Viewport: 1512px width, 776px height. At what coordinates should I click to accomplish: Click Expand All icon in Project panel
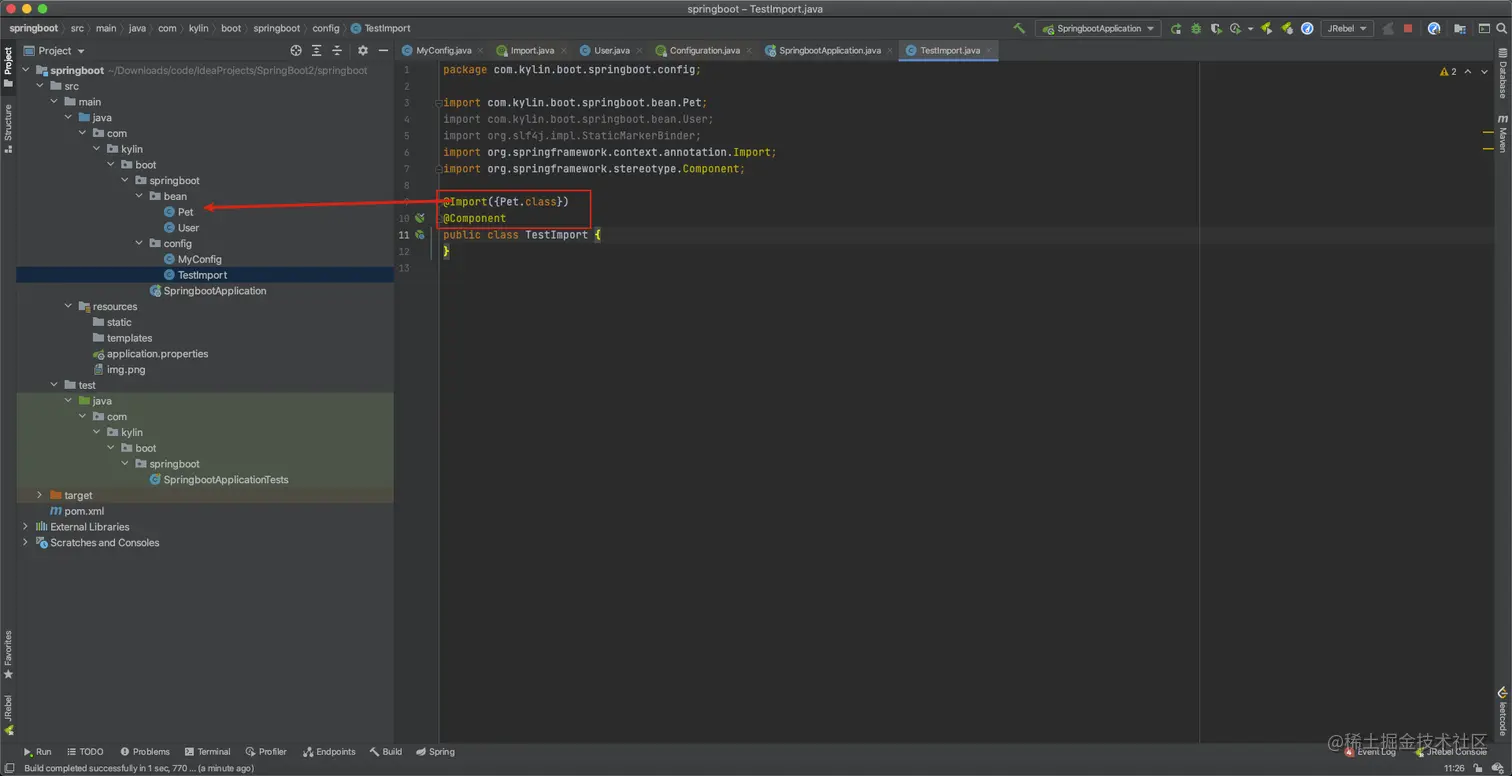pyautogui.click(x=317, y=50)
